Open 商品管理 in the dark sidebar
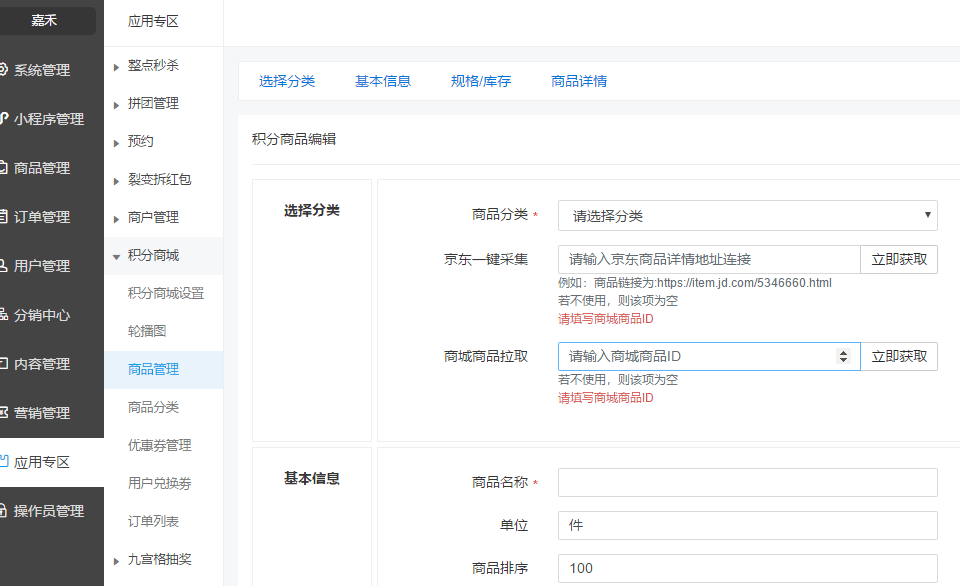 [x=42, y=168]
